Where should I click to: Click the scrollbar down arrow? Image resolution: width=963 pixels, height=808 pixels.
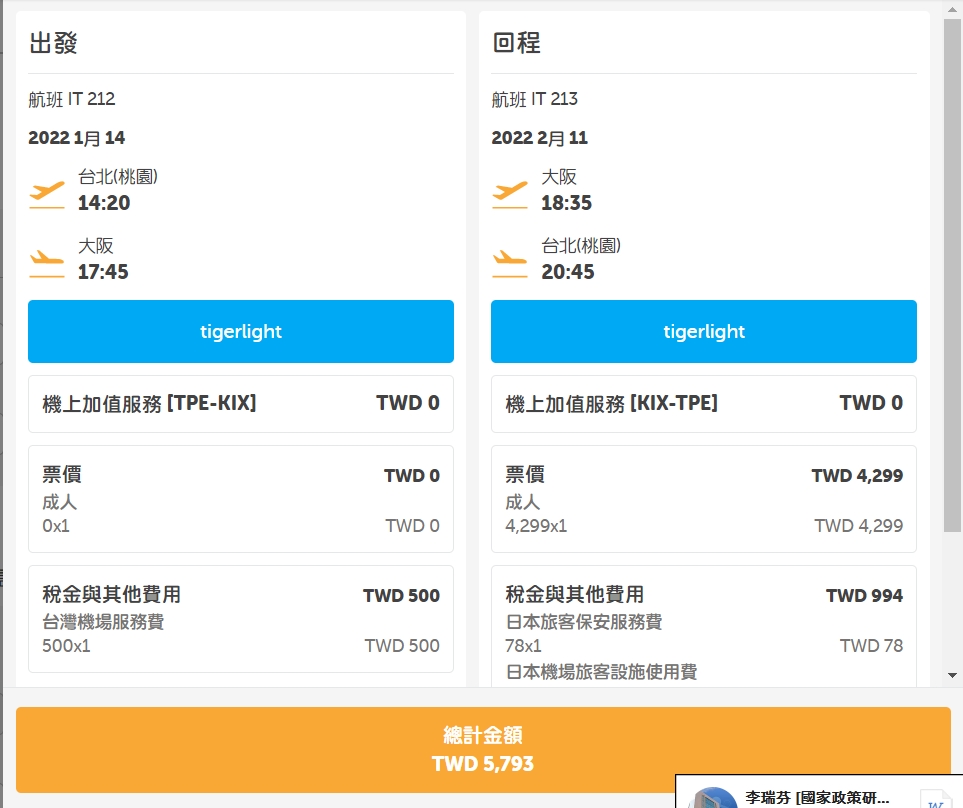pos(953,675)
